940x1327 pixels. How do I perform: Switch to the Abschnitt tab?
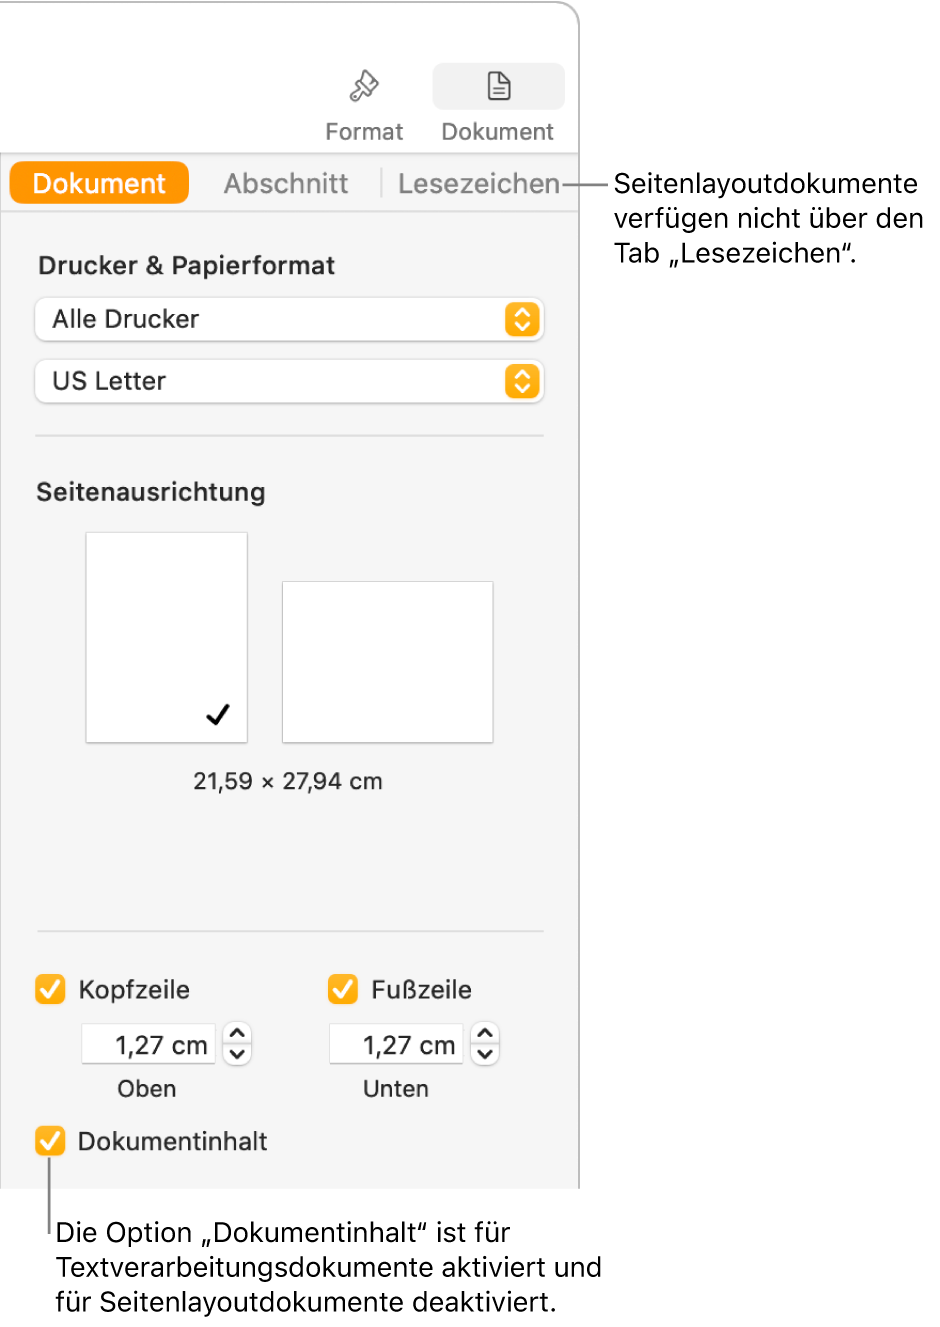[x=286, y=183]
